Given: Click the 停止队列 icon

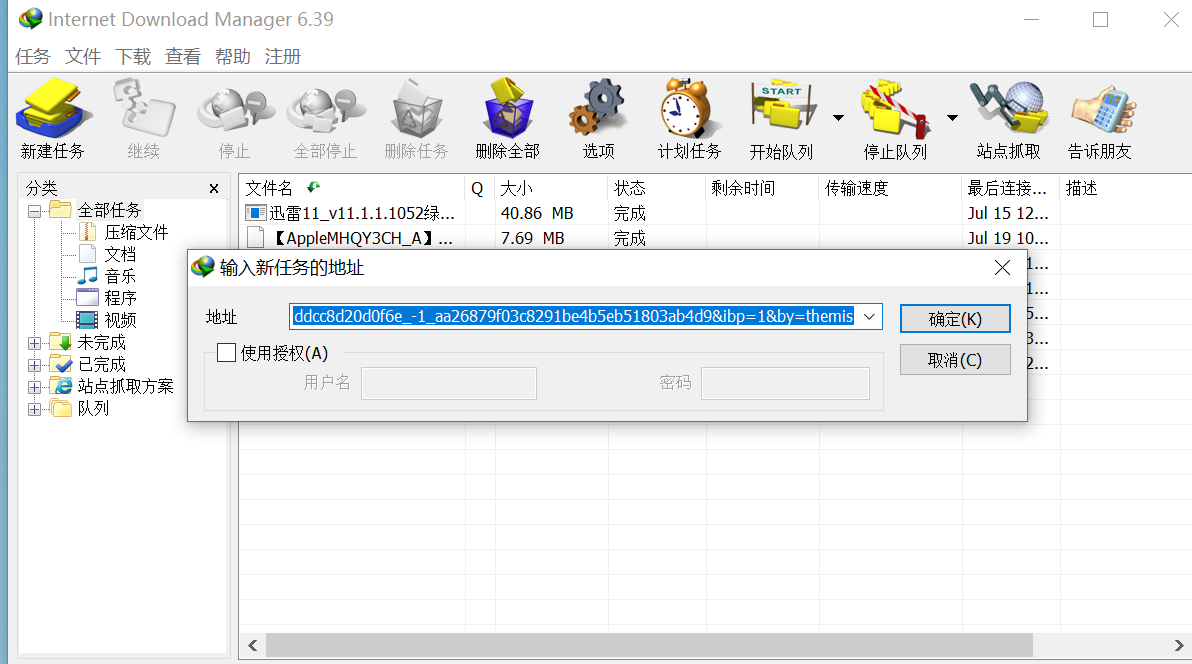Looking at the screenshot, I should [x=896, y=119].
